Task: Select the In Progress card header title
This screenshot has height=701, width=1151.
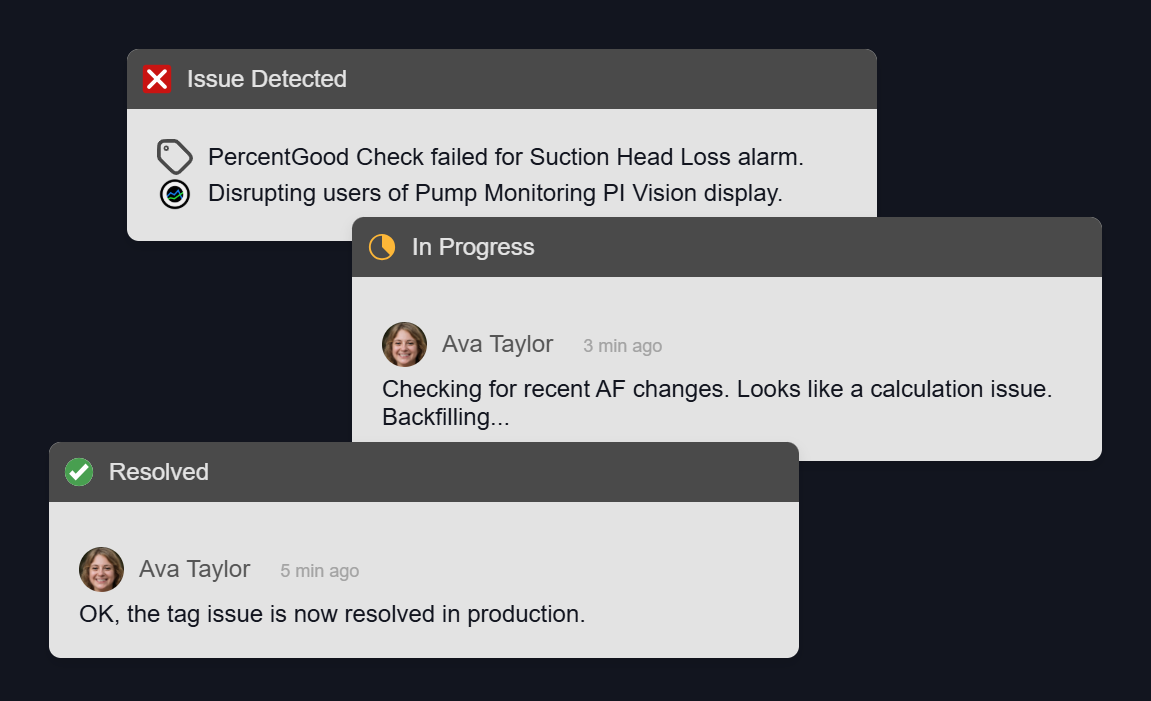Action: pos(473,247)
